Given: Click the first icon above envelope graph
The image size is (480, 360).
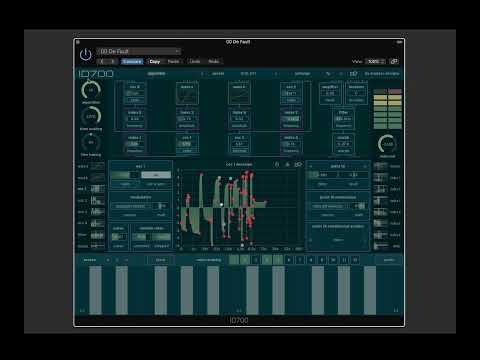Looking at the screenshot, I should (x=277, y=164).
